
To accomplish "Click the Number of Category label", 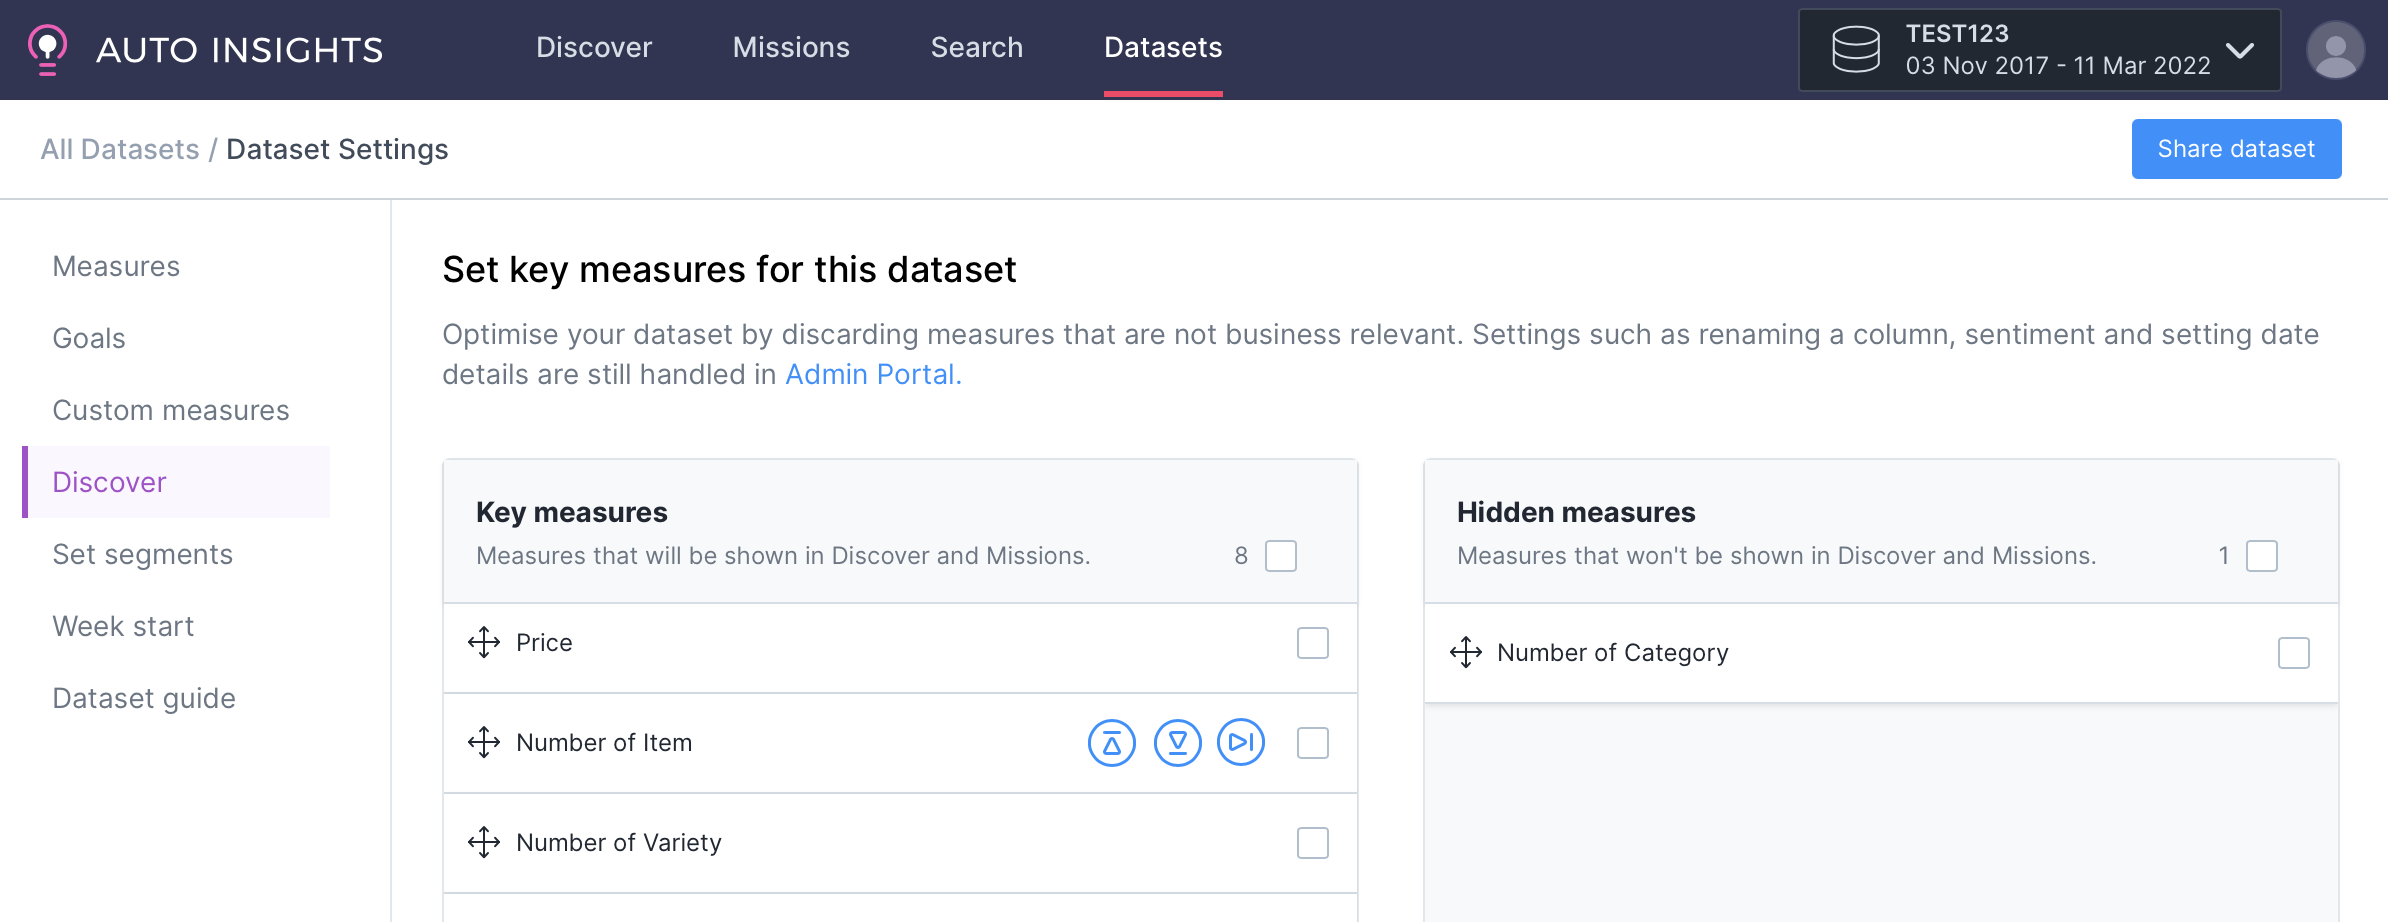I will pyautogui.click(x=1613, y=652).
